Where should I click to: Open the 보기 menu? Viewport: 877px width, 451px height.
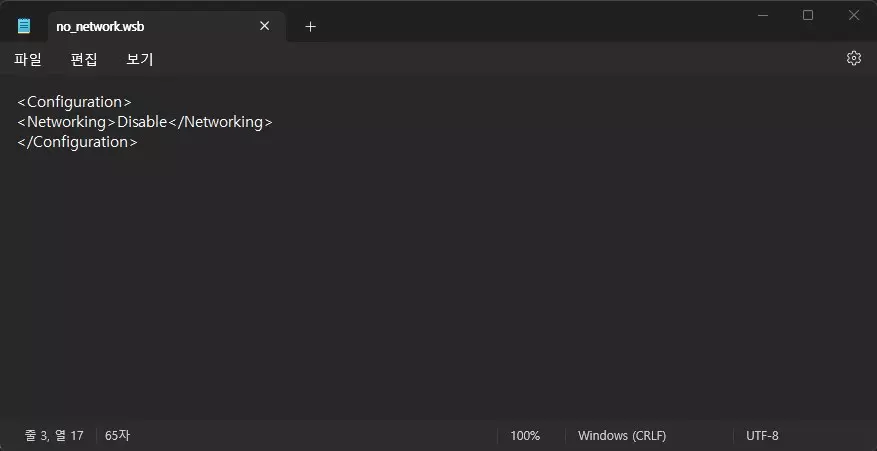(x=140, y=59)
